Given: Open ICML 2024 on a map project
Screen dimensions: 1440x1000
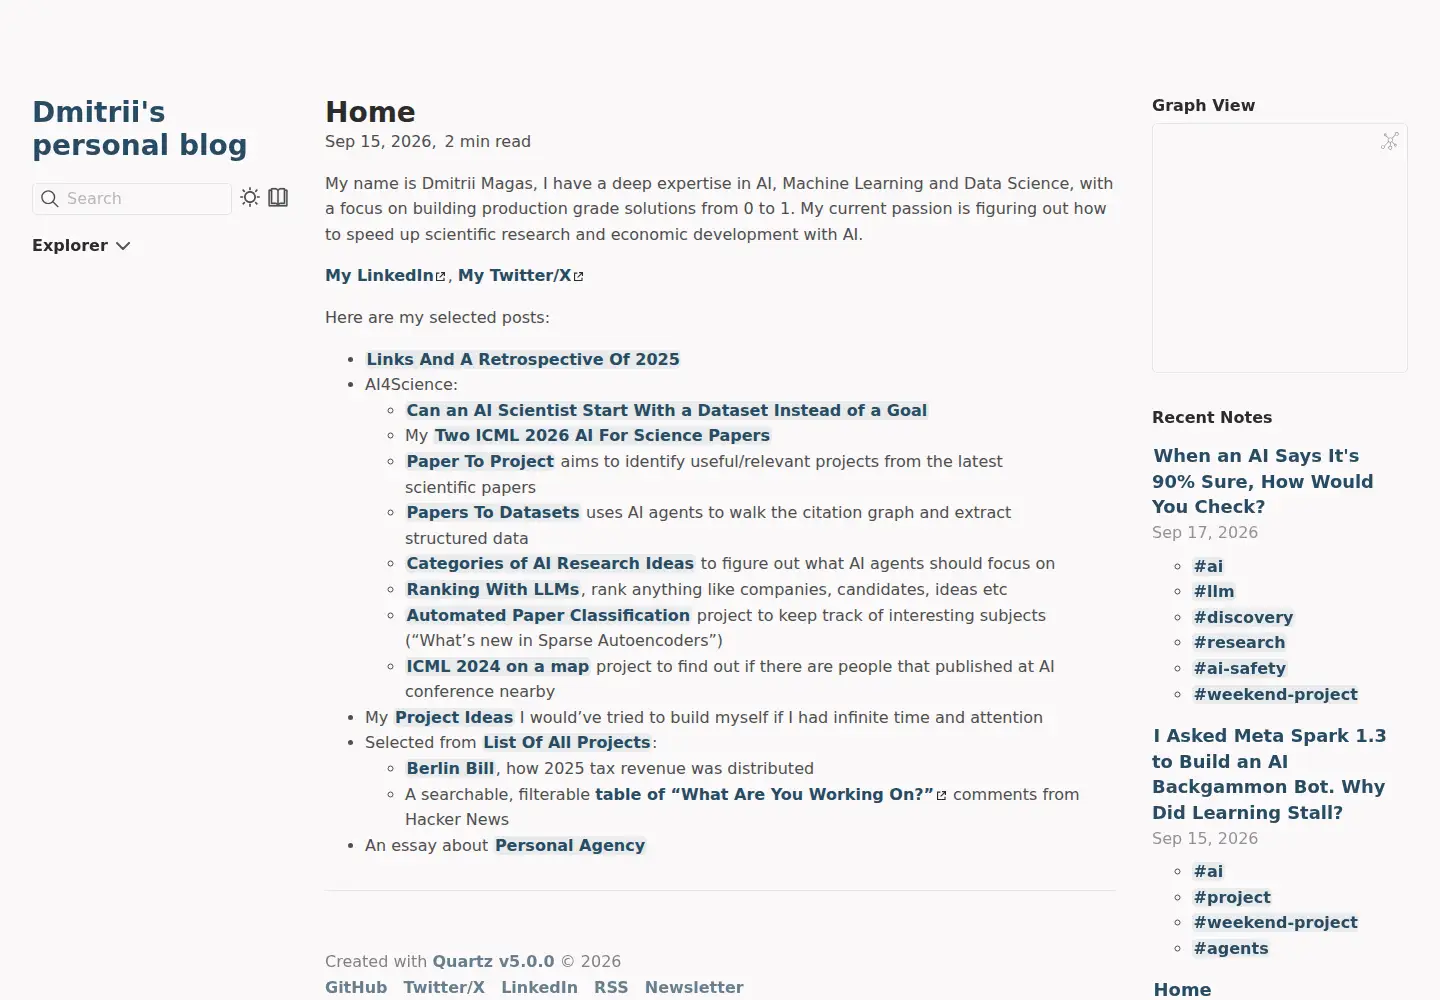Looking at the screenshot, I should [498, 666].
